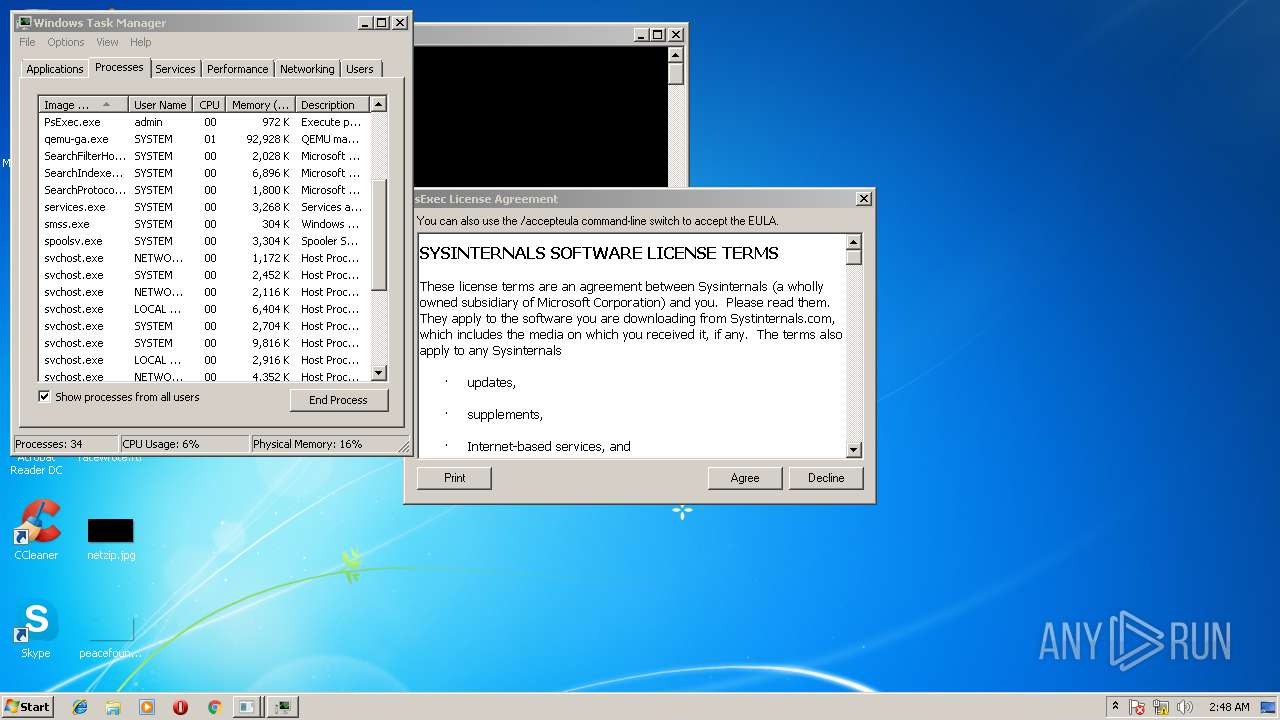Screen dimensions: 1280x720
Task: Launch Internet Explorer from the taskbar
Action: tap(80, 707)
